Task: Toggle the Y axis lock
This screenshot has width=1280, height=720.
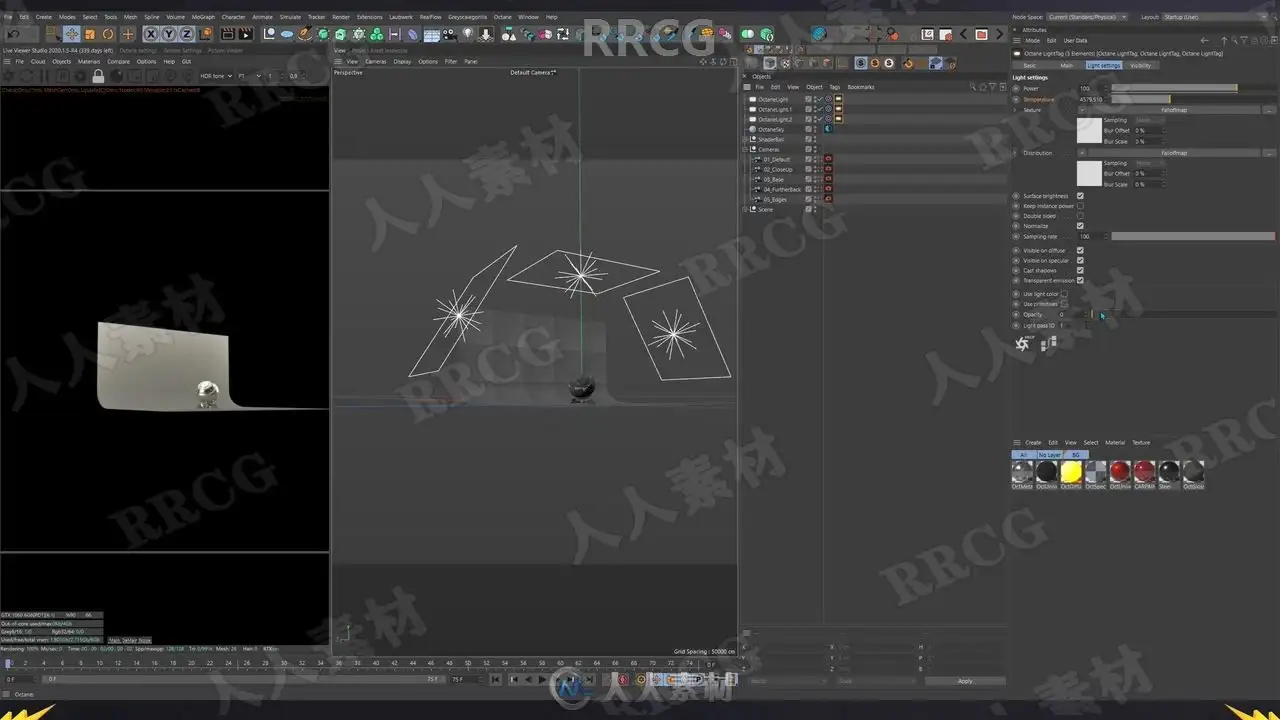Action: pos(169,34)
